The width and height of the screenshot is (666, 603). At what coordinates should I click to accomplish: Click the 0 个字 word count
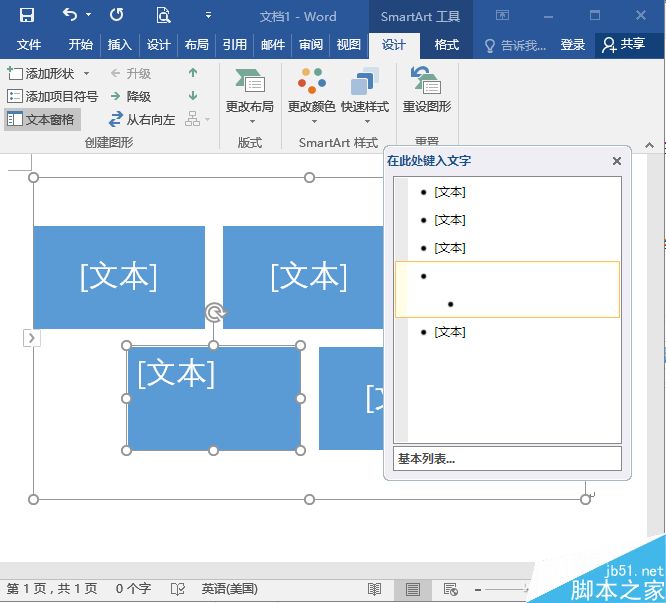133,589
